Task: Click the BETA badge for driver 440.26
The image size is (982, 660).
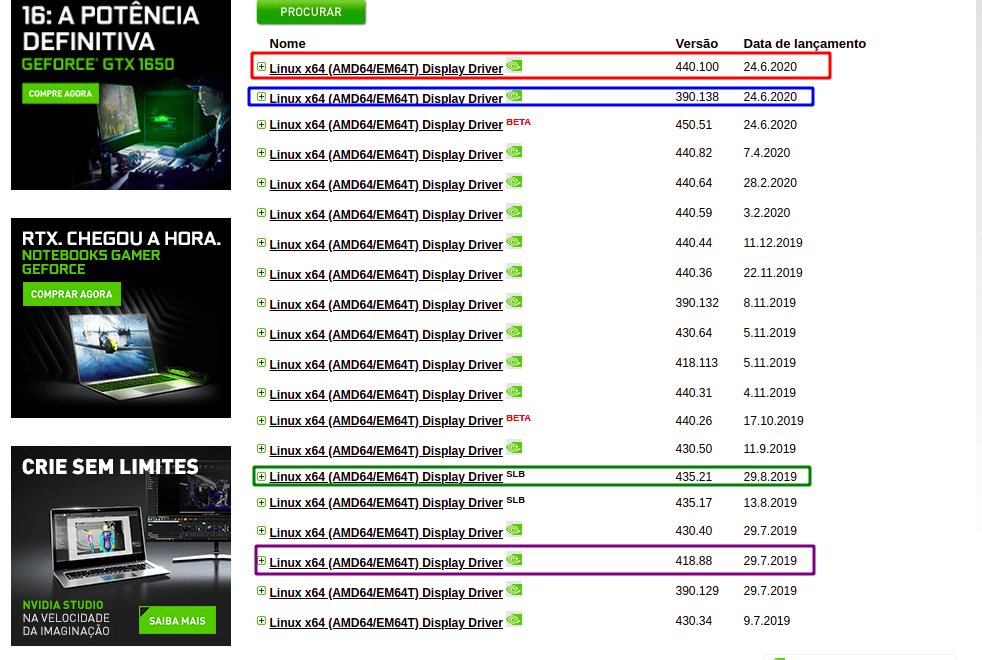Action: [518, 418]
